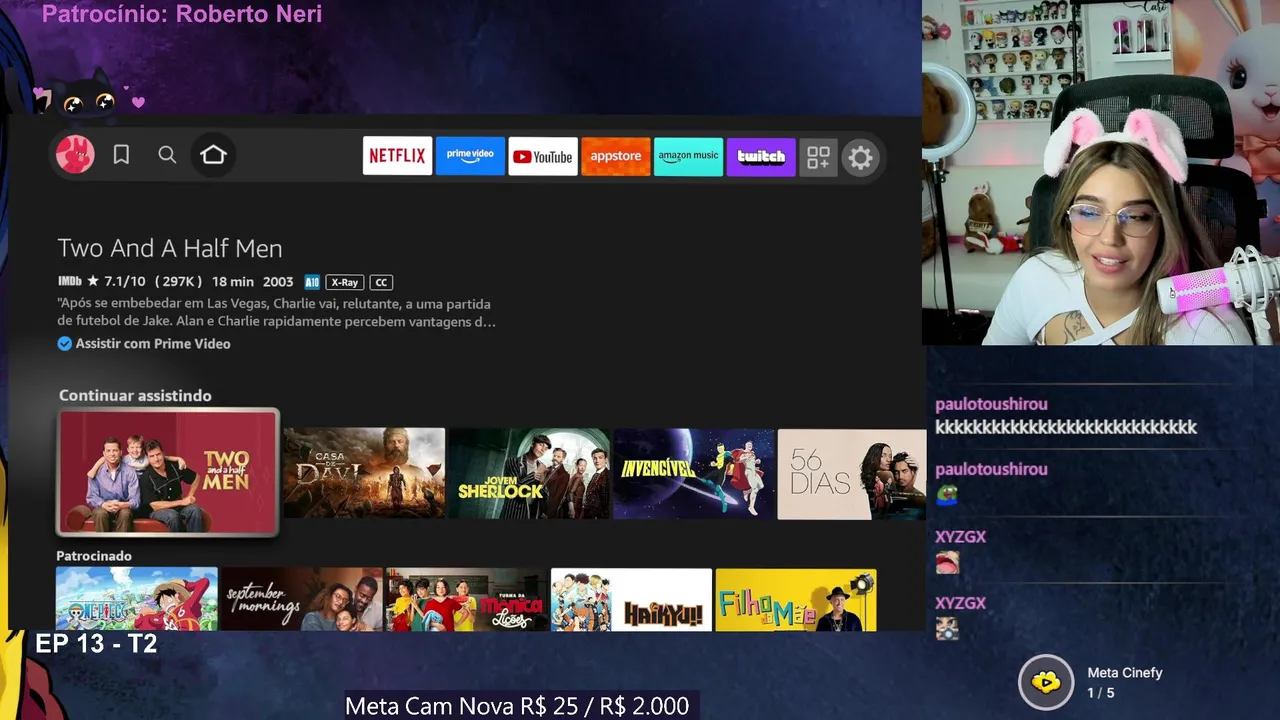Click the X-Ray badge
The image size is (1280, 720).
(x=344, y=283)
